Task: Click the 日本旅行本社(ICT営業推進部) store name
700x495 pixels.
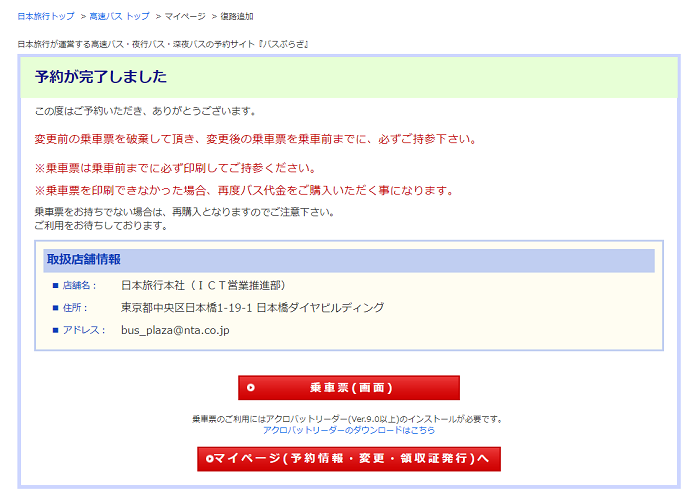Action: tap(203, 286)
